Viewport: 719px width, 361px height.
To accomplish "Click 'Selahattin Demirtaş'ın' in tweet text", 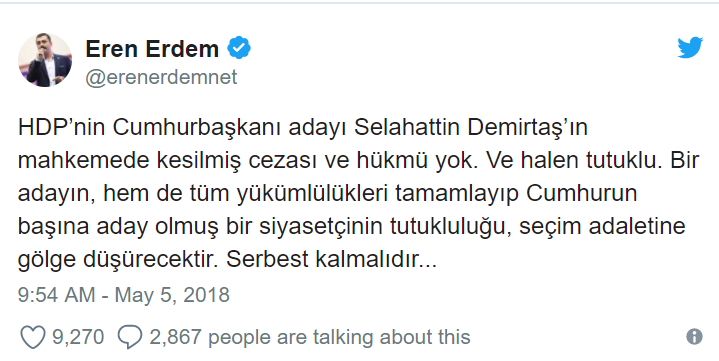I will pos(471,128).
